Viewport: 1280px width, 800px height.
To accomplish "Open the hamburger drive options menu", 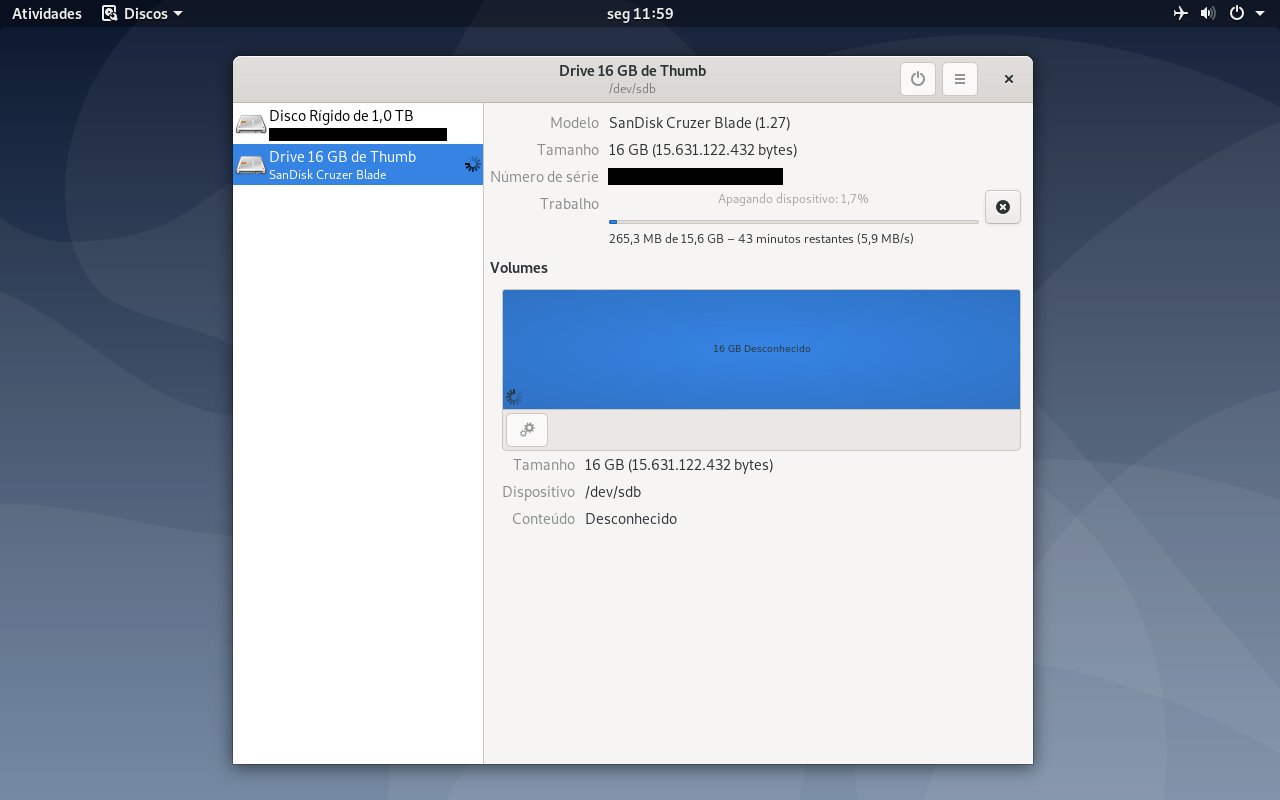I will pos(960,79).
